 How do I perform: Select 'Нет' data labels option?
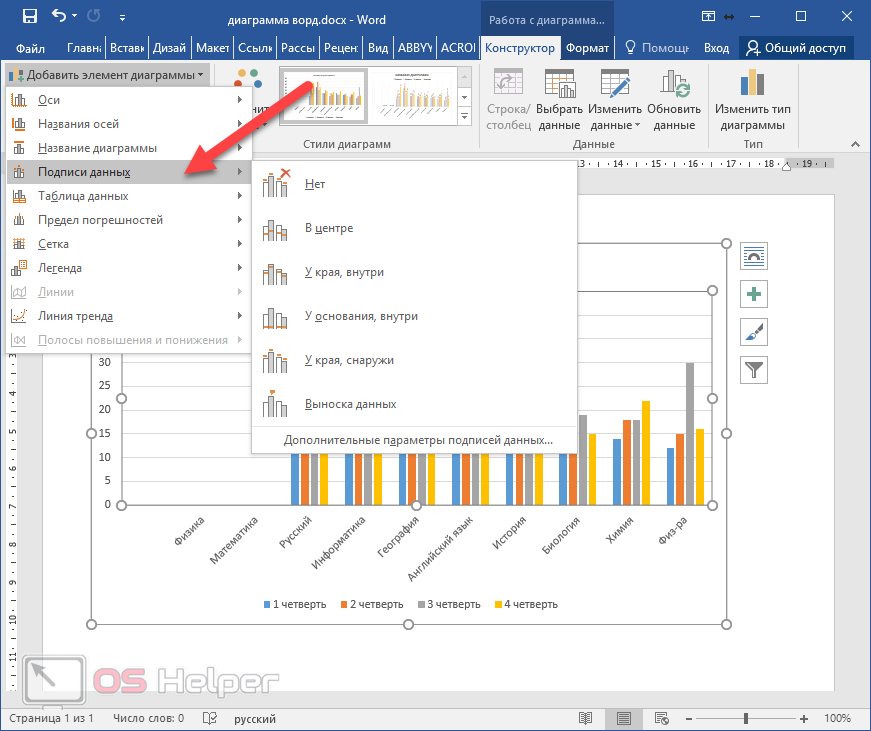(x=315, y=184)
